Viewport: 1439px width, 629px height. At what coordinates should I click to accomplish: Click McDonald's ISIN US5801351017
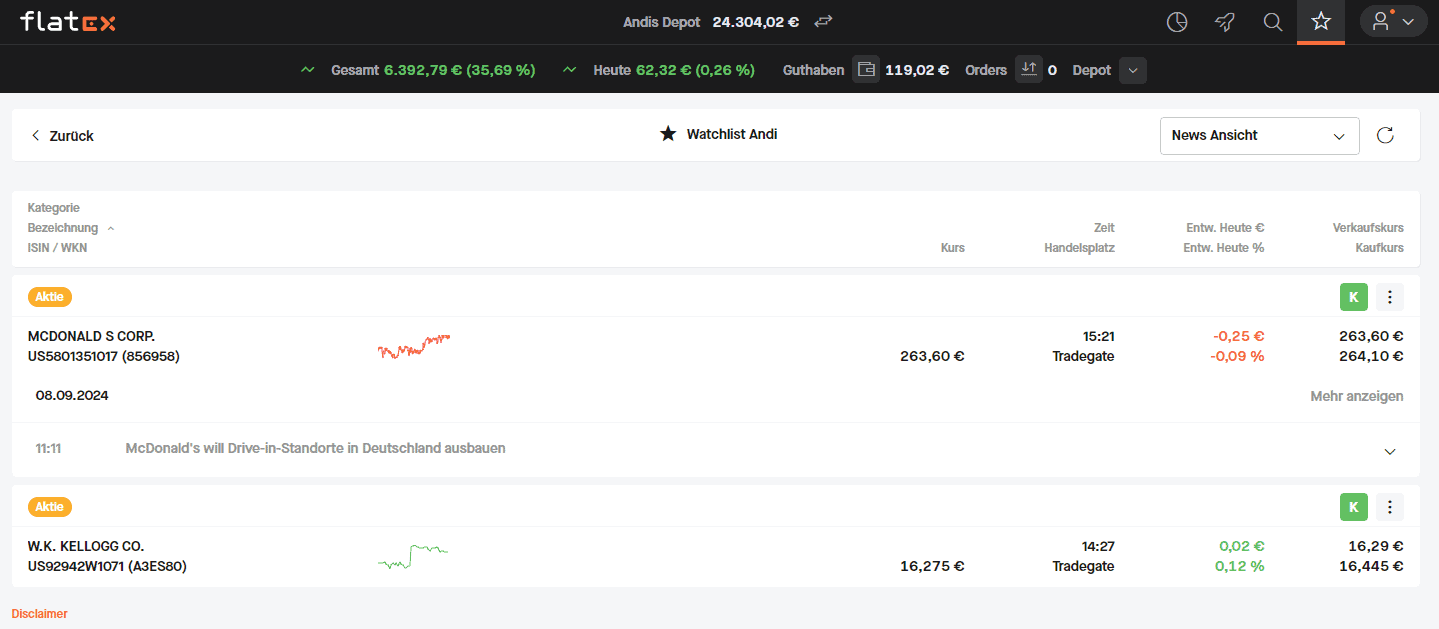(x=74, y=356)
